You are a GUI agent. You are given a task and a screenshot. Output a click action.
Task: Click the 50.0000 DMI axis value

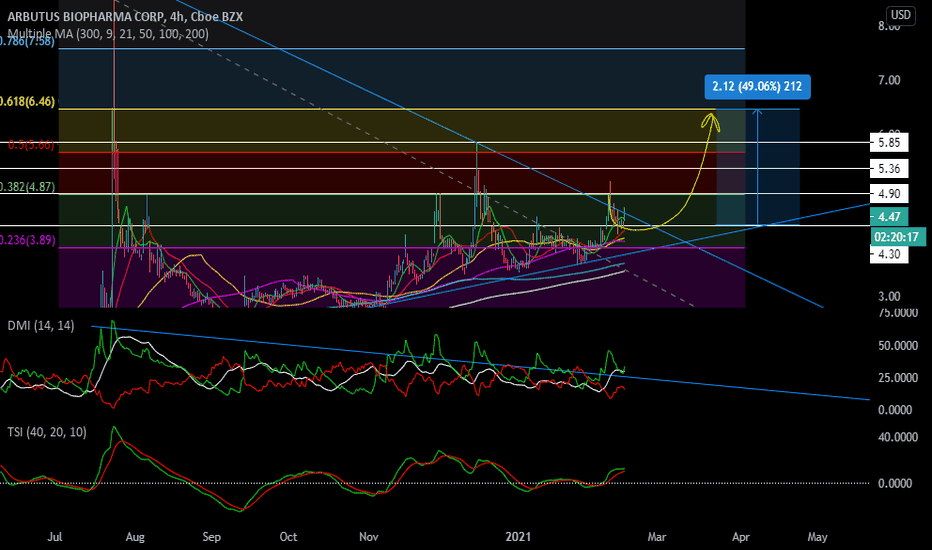click(898, 346)
